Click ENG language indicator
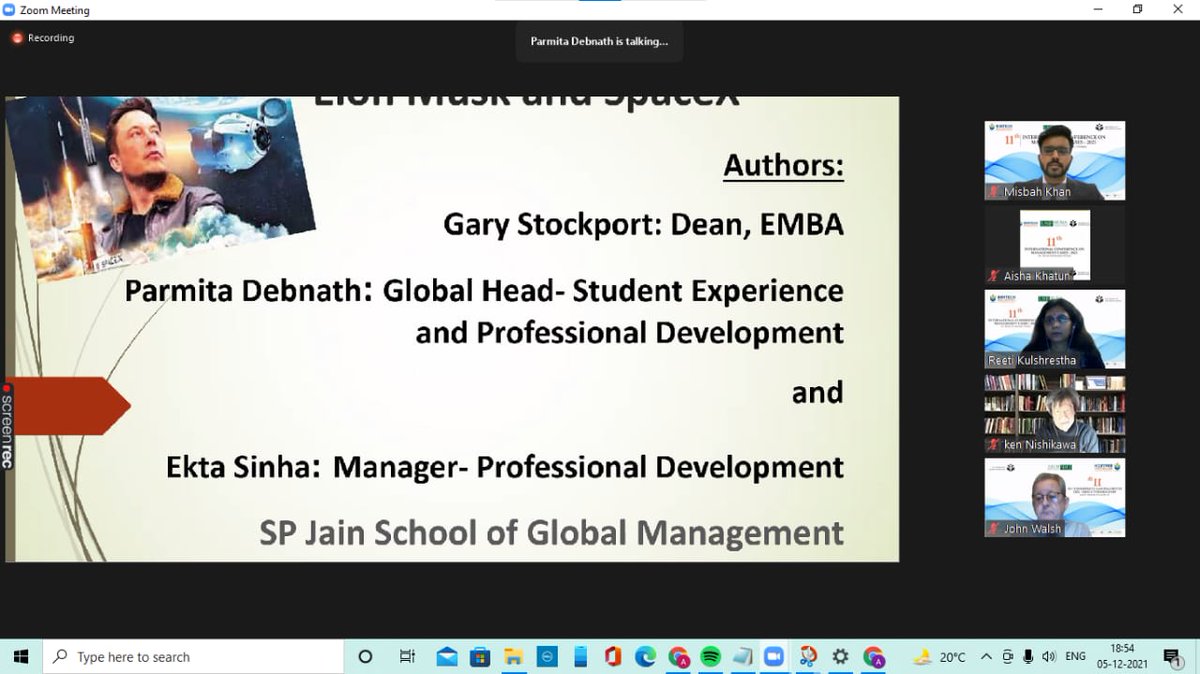Image resolution: width=1200 pixels, height=674 pixels. pyautogui.click(x=1076, y=657)
